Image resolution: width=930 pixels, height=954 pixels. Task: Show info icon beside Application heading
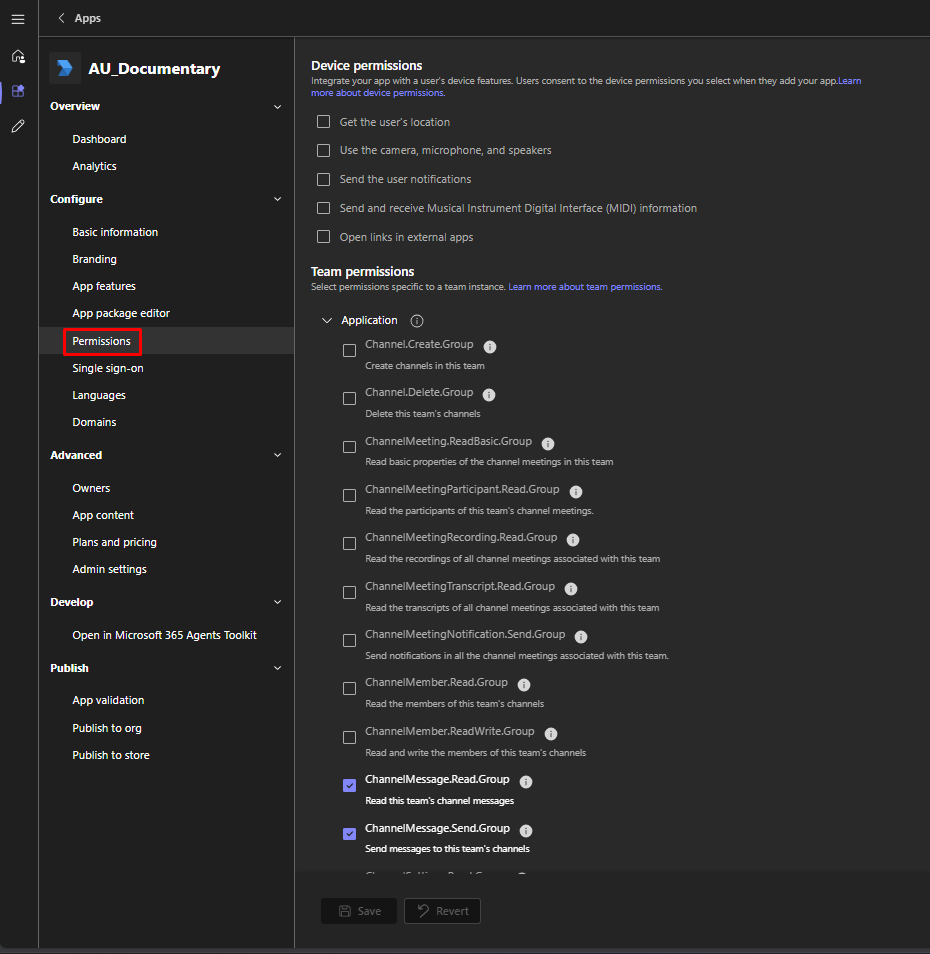[417, 321]
